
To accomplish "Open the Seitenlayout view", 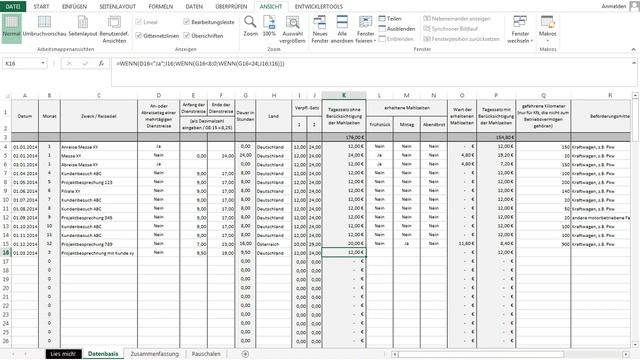I will click(83, 28).
